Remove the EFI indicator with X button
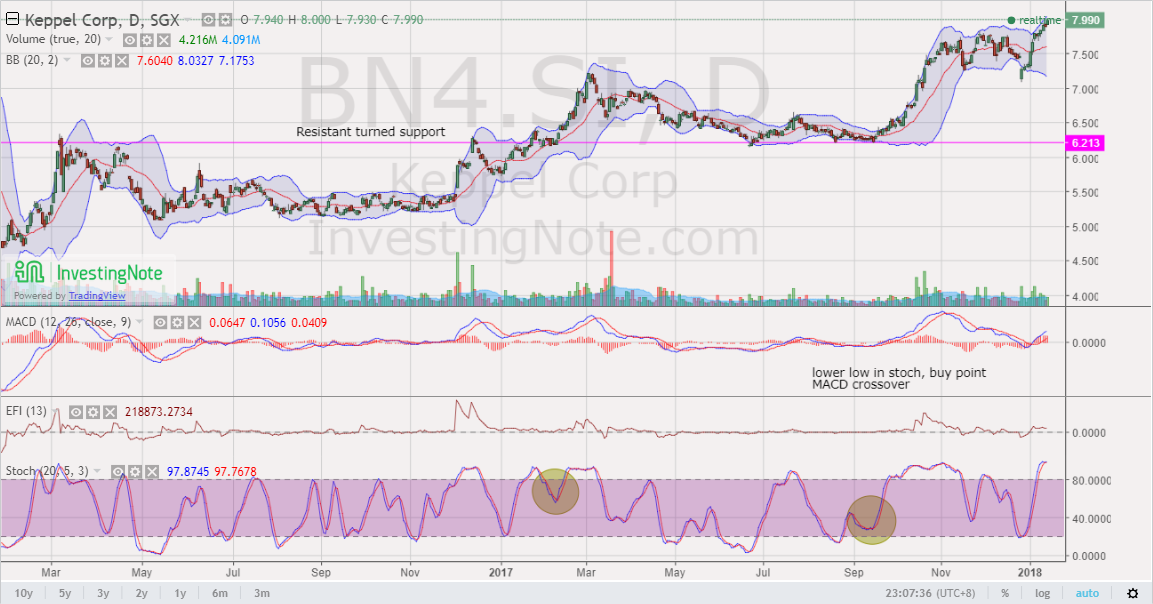Image resolution: width=1153 pixels, height=604 pixels. tap(110, 411)
